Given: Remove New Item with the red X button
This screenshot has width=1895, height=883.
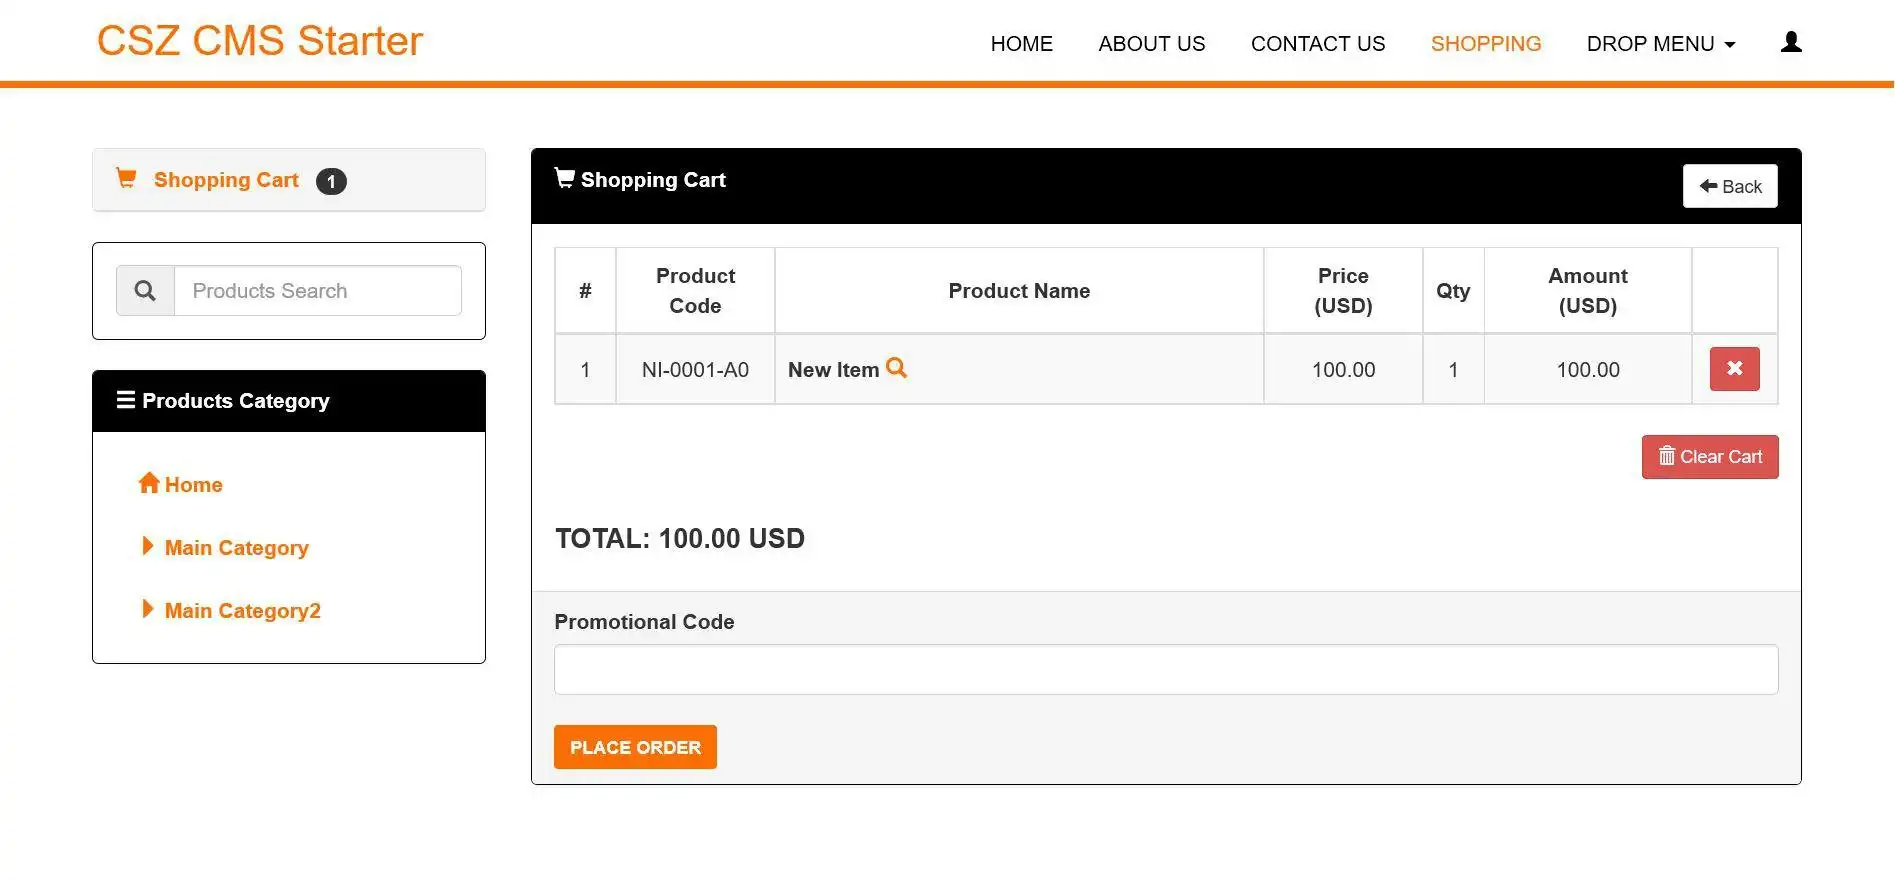Looking at the screenshot, I should (x=1734, y=369).
